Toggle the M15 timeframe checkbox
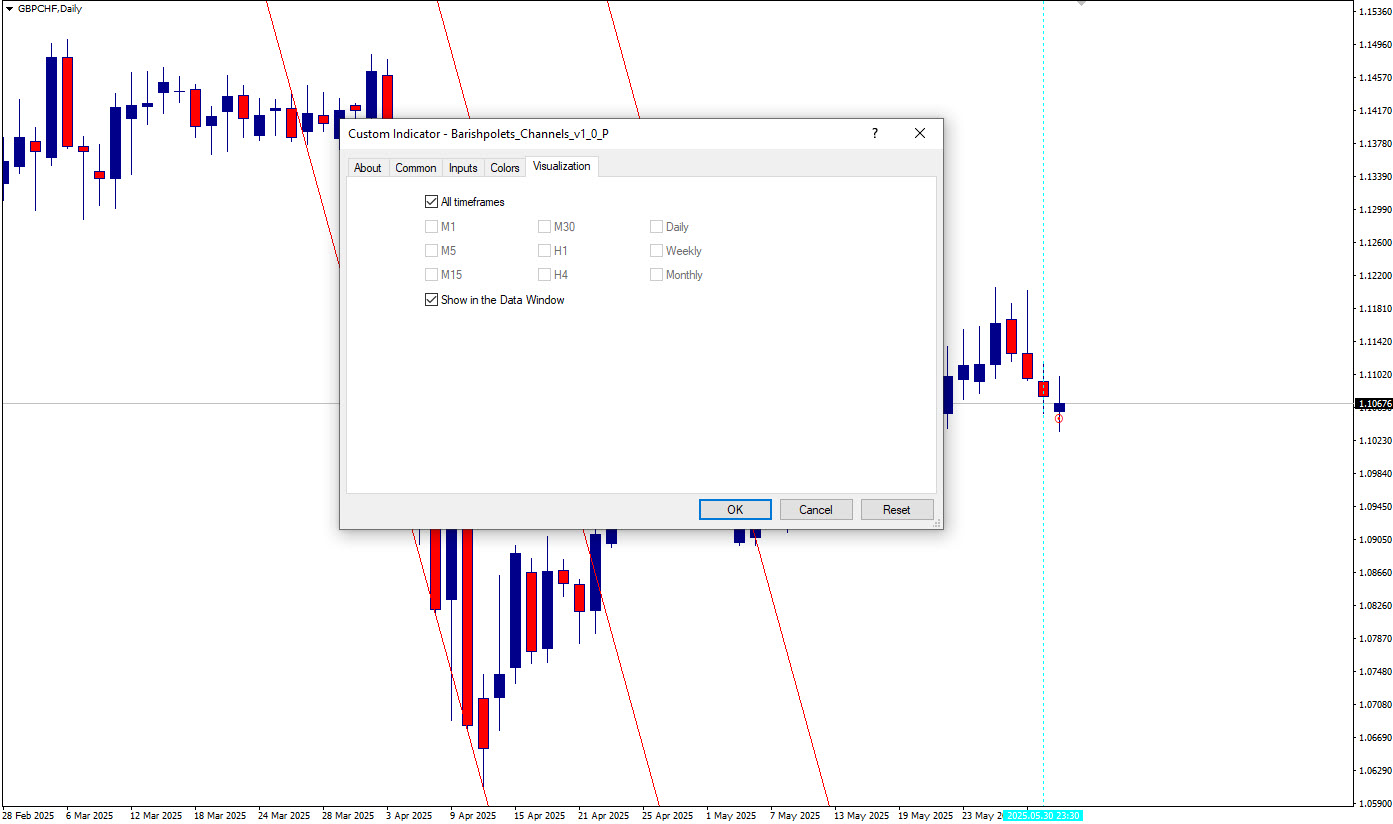Image resolution: width=1393 pixels, height=824 pixels. tap(431, 275)
